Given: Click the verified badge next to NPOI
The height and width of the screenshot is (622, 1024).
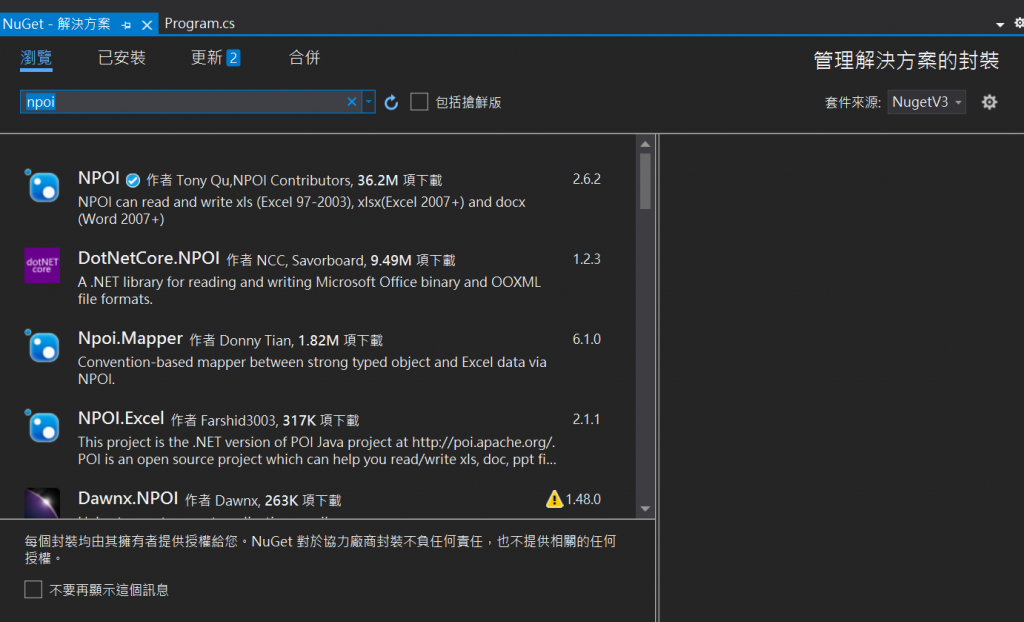Looking at the screenshot, I should click(133, 180).
